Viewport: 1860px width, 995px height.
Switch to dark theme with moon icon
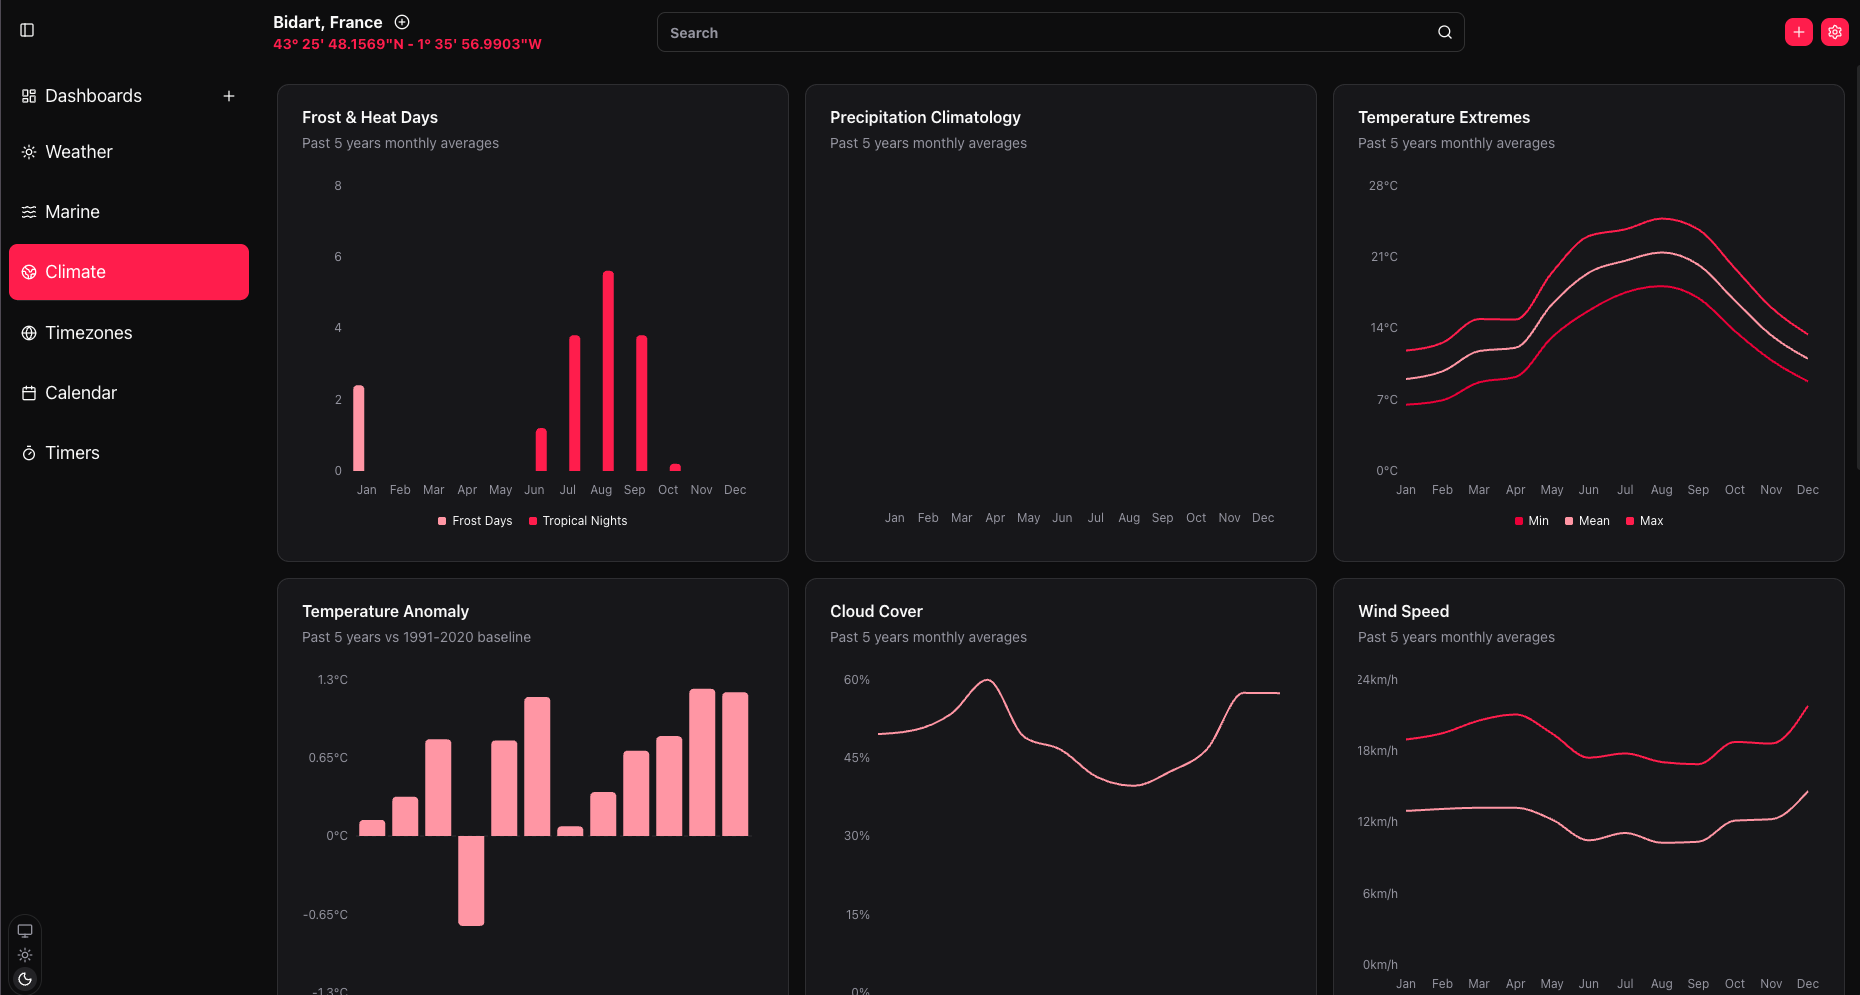[x=25, y=979]
